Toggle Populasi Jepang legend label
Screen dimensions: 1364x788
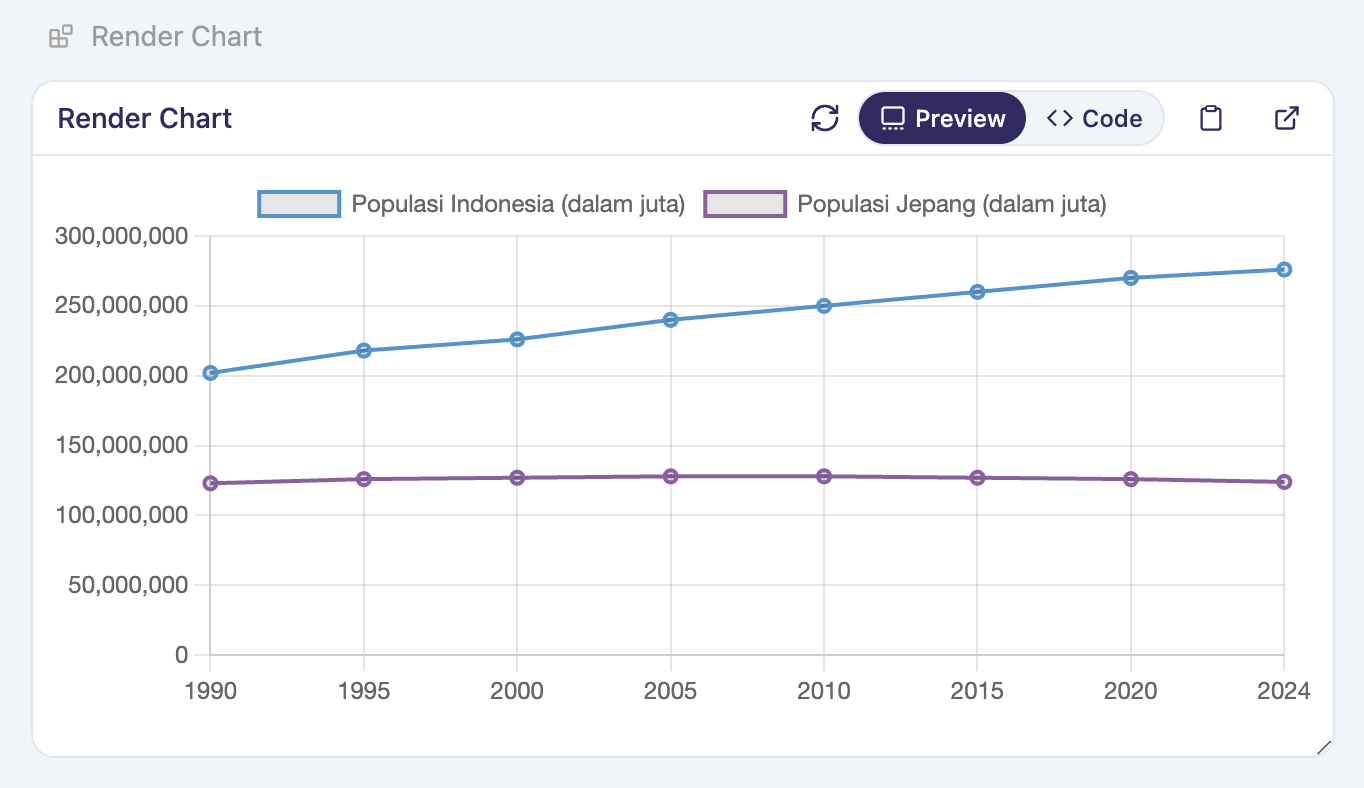point(951,204)
